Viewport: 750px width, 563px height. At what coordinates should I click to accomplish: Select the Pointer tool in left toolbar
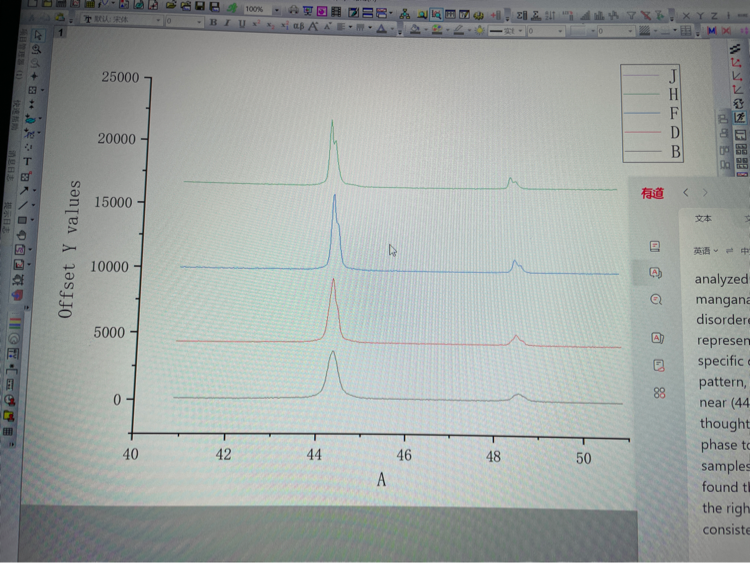(36, 35)
